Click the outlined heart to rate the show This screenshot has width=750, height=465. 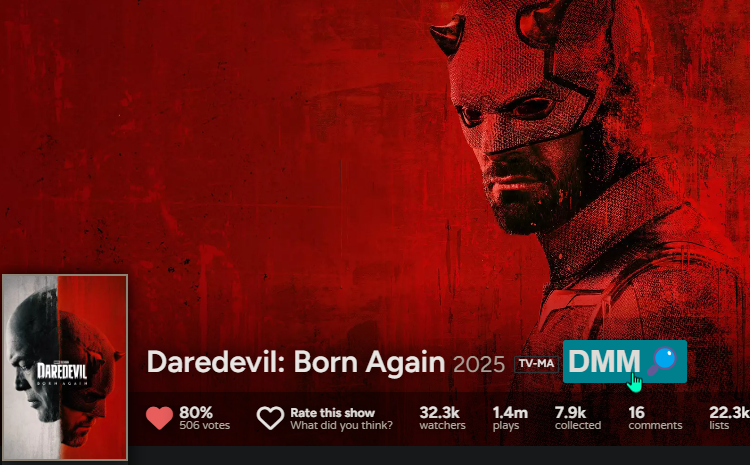270,418
